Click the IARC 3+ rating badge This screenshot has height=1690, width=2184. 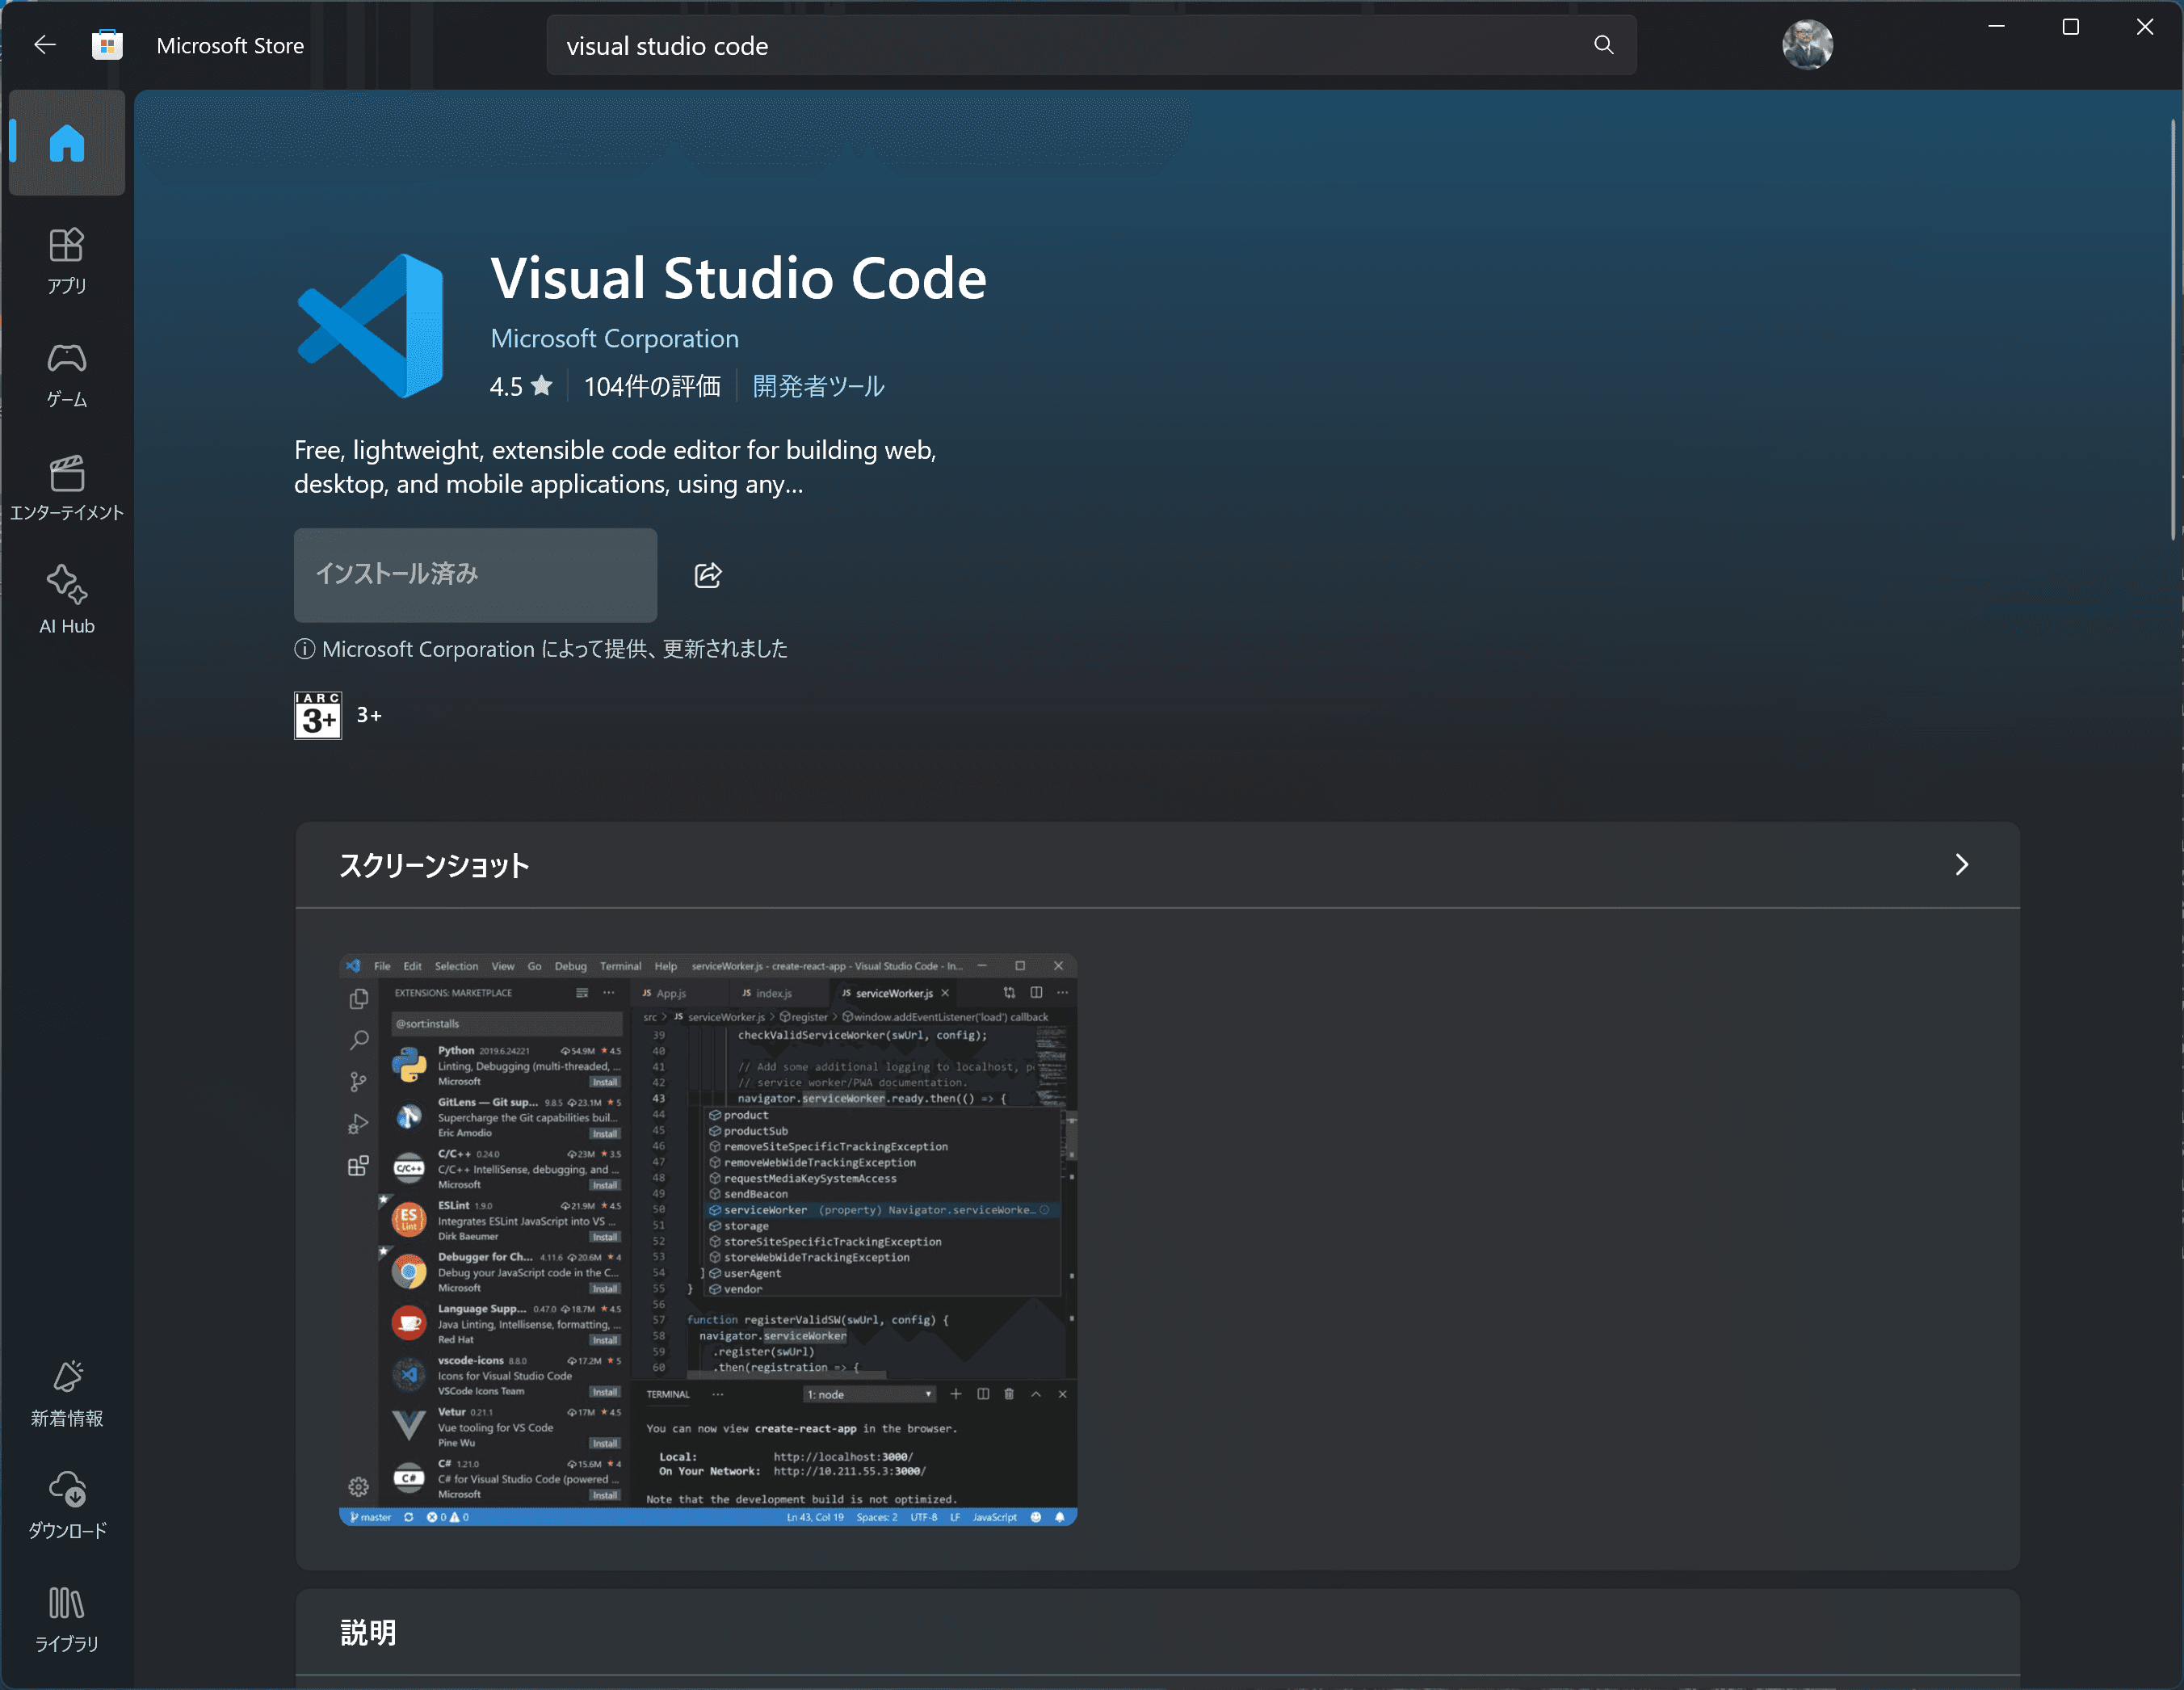coord(318,715)
